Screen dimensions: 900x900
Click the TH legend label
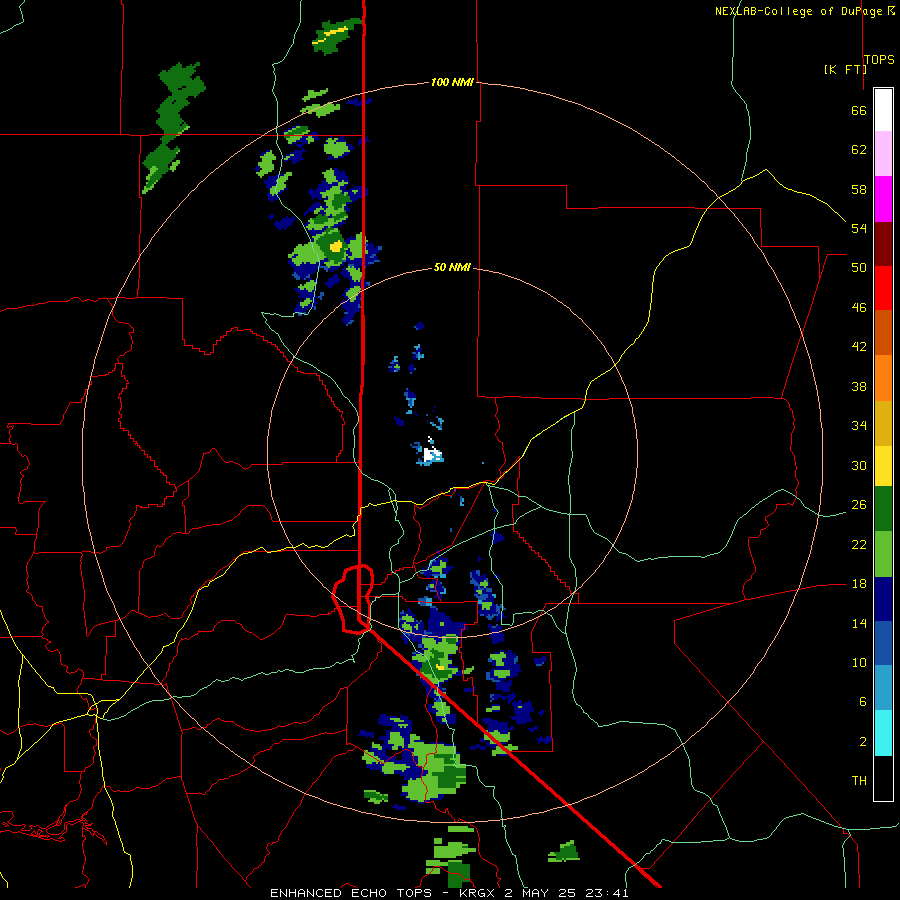(x=859, y=781)
